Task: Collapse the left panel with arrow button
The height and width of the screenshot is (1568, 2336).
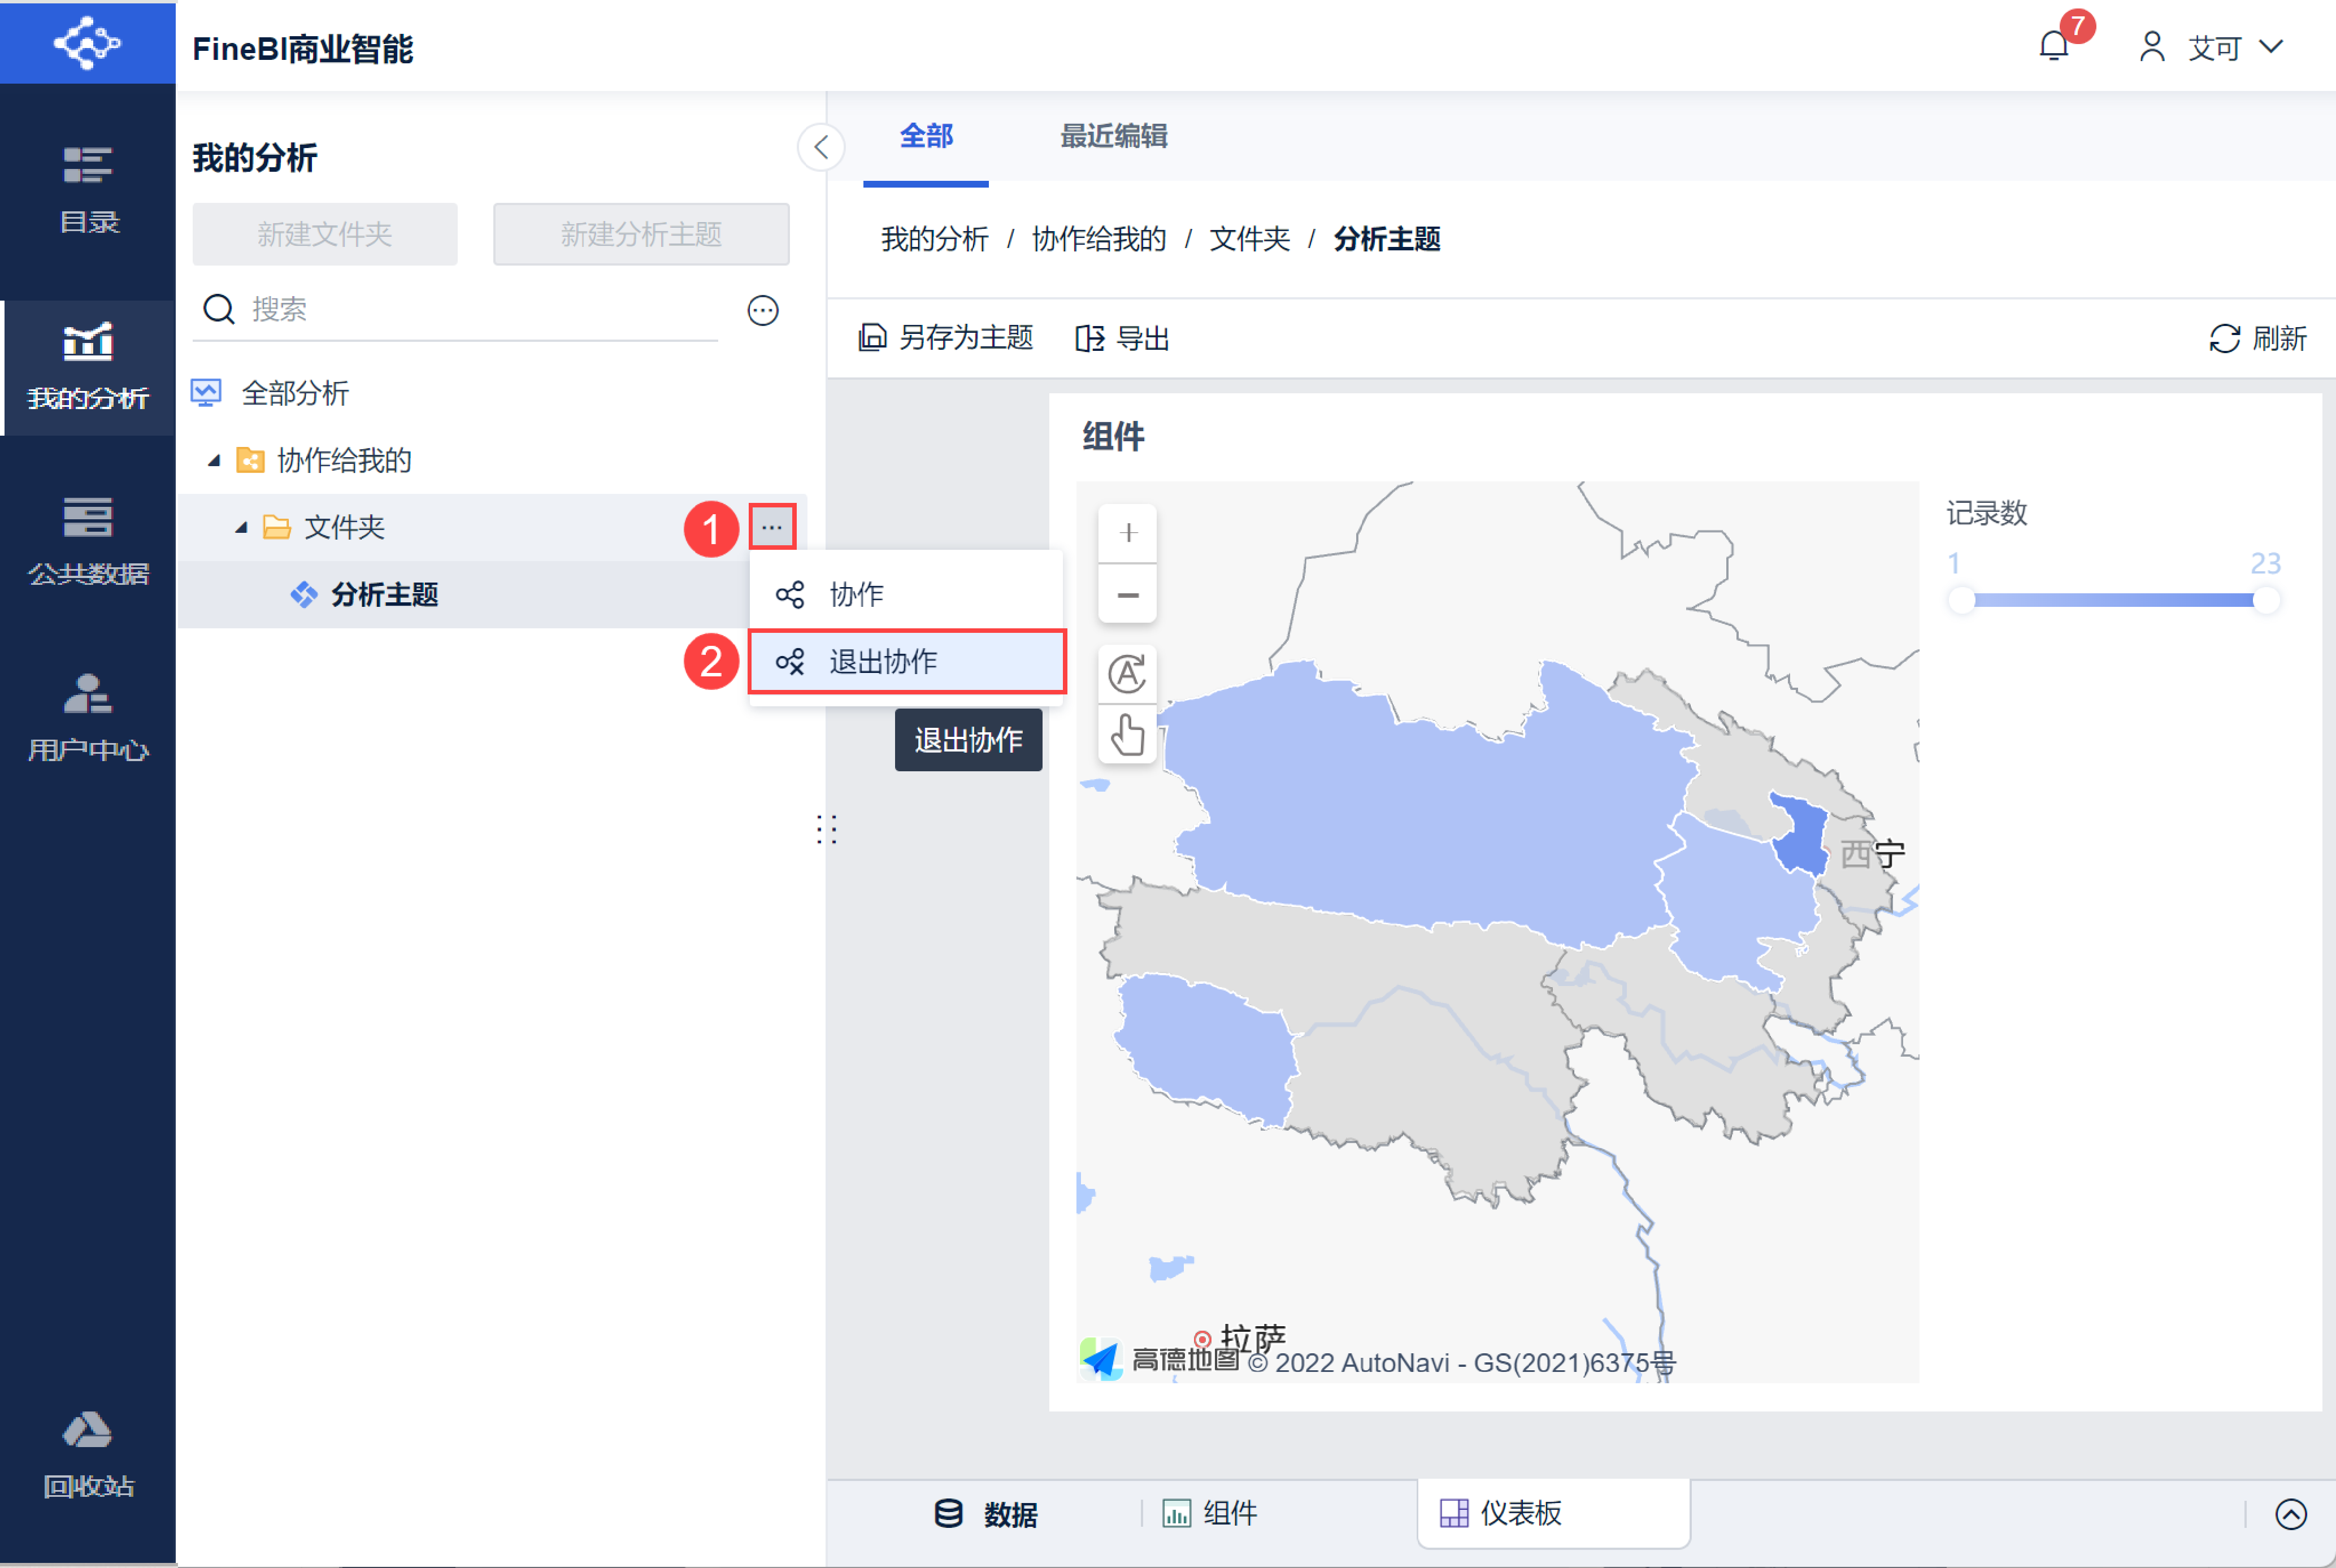Action: 821,148
